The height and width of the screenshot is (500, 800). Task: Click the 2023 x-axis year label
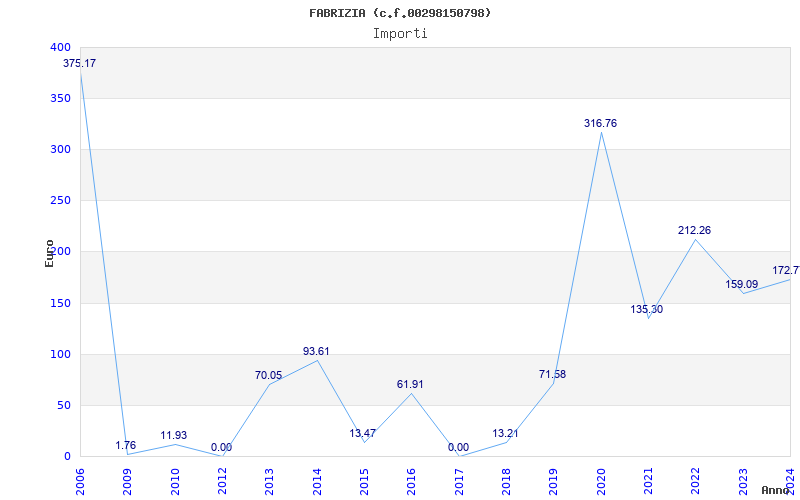[x=743, y=482]
